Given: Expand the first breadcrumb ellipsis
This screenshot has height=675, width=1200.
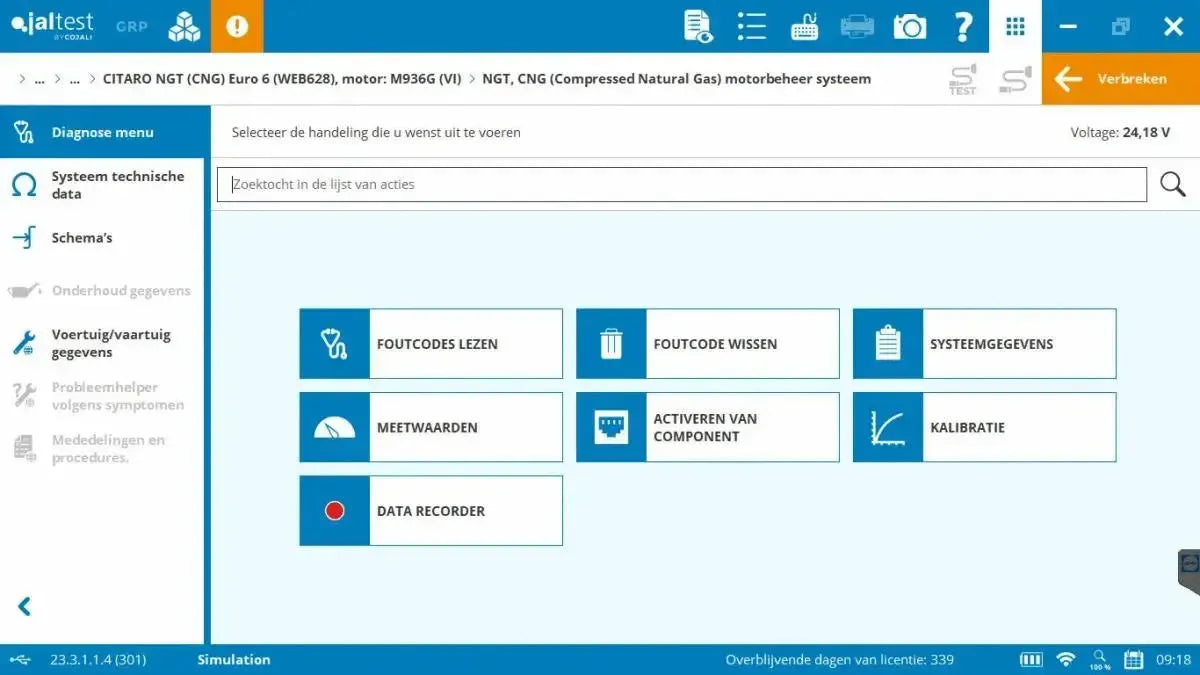Looking at the screenshot, I should [x=39, y=79].
